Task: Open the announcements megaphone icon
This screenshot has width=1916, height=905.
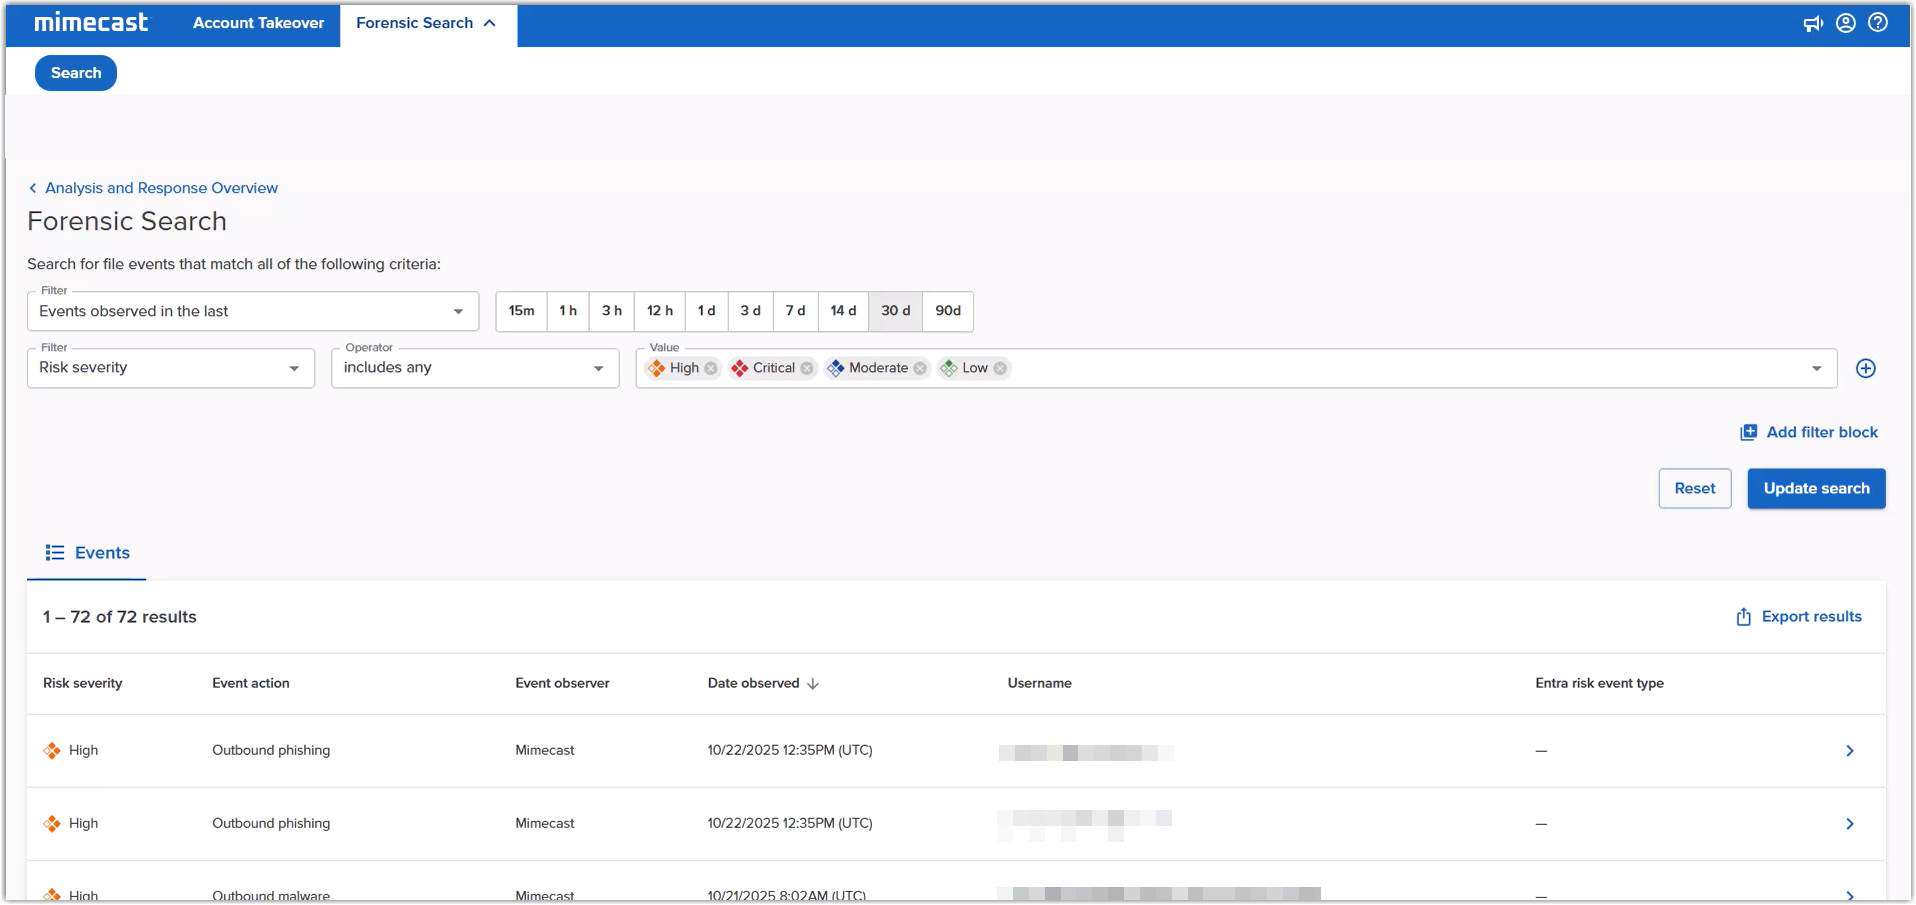Action: 1814,23
